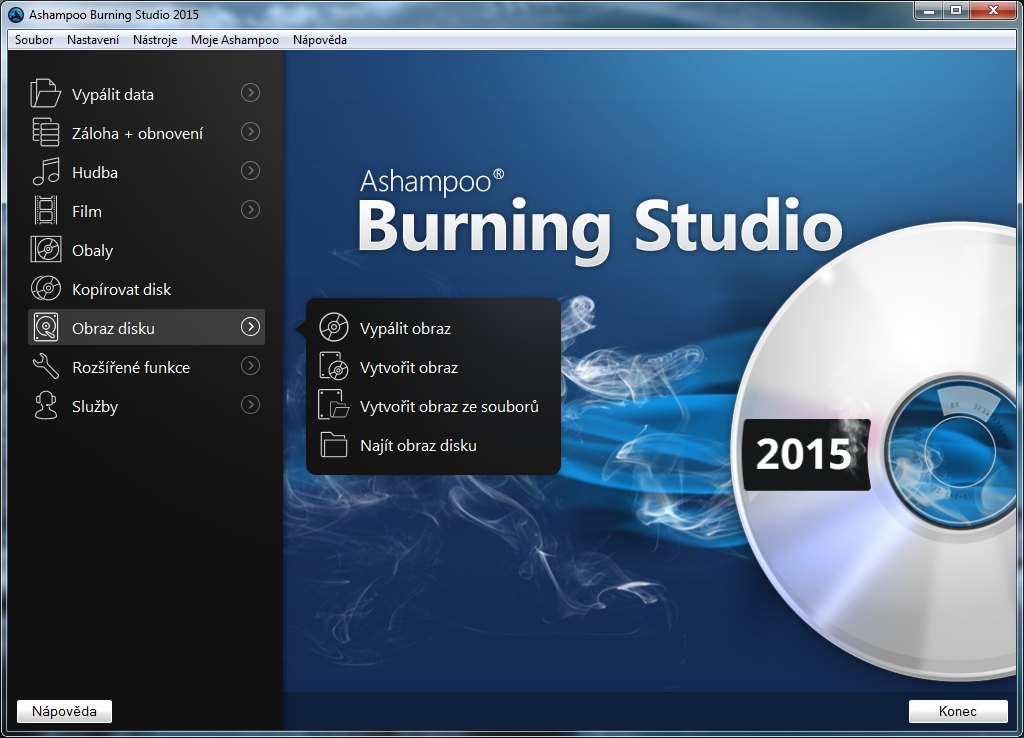Click the Najít obraz disku folder icon
The height and width of the screenshot is (738, 1024).
pyautogui.click(x=334, y=445)
